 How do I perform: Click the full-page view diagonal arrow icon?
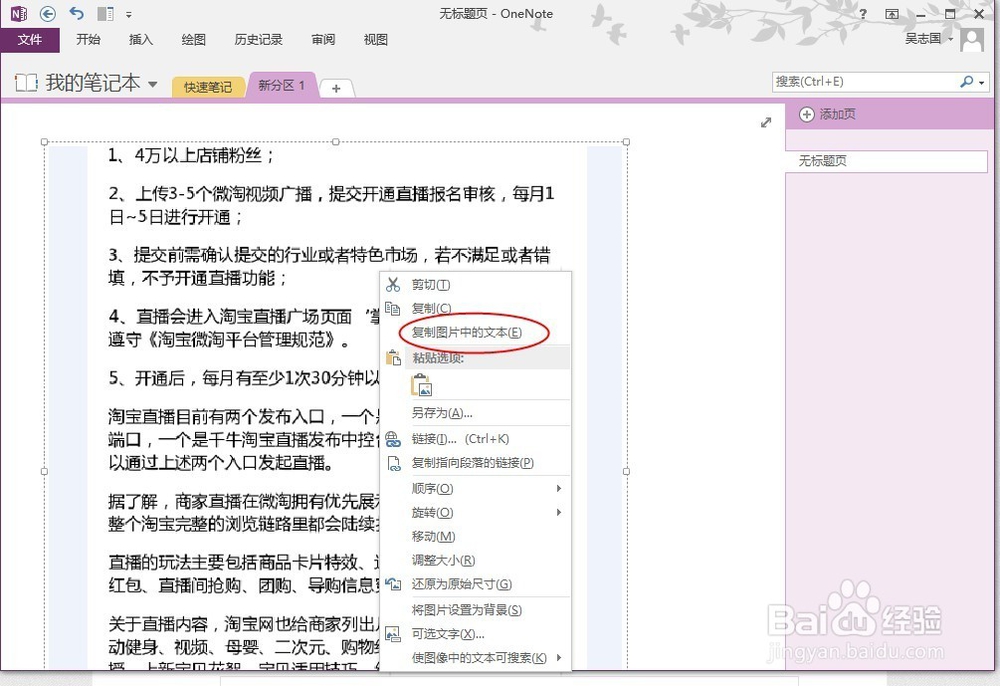tap(766, 122)
